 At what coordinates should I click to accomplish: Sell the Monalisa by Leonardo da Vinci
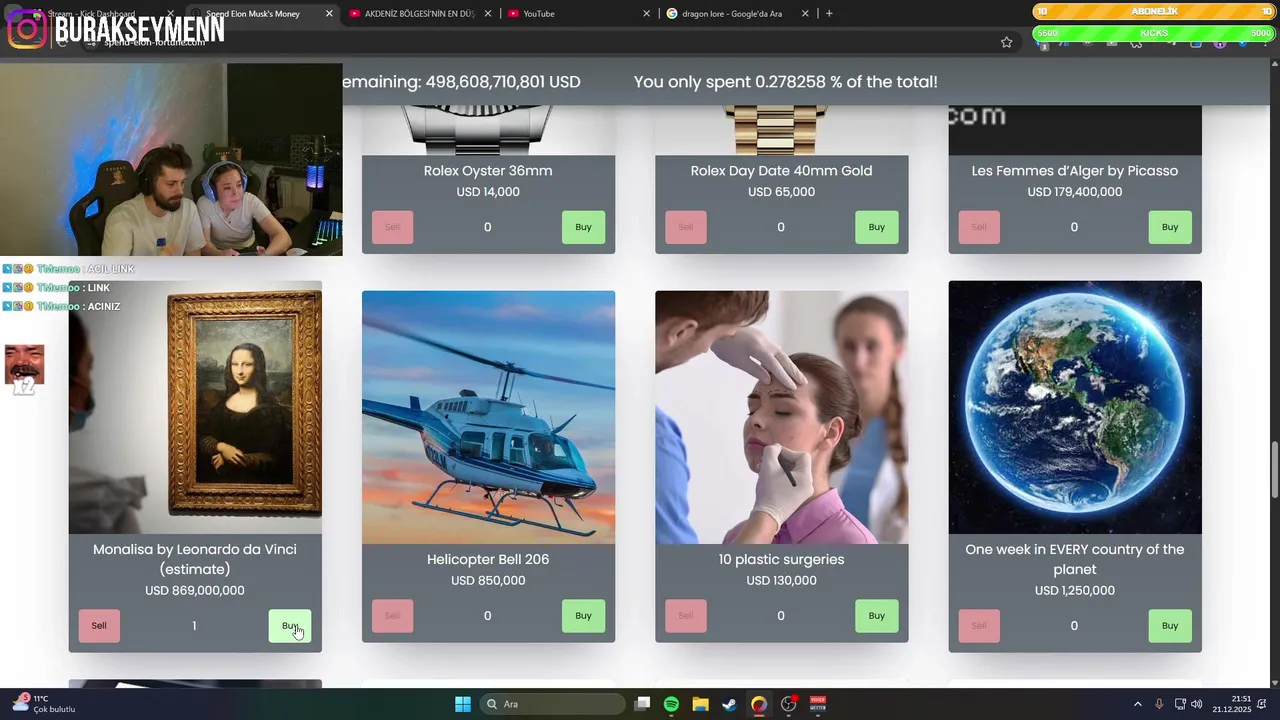pyautogui.click(x=99, y=626)
